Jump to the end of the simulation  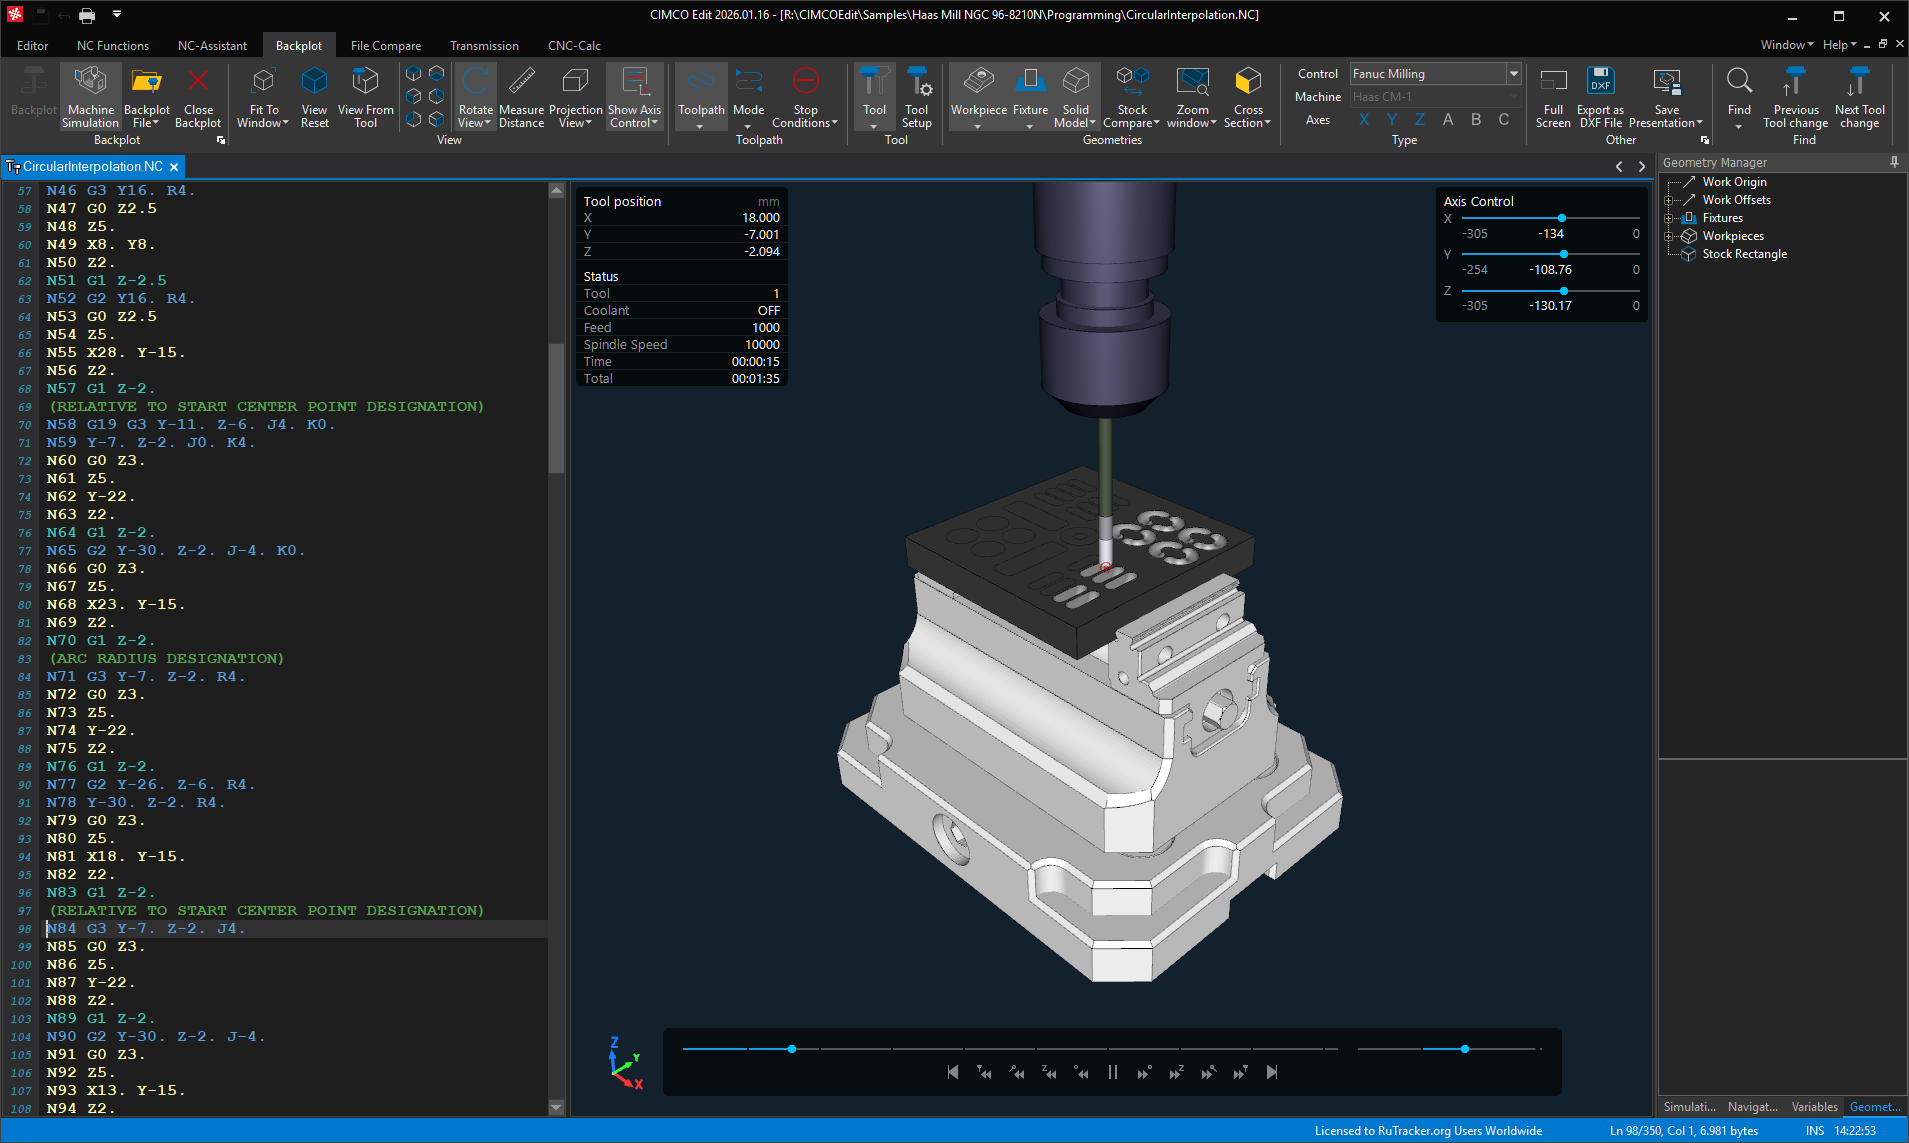1272,1072
